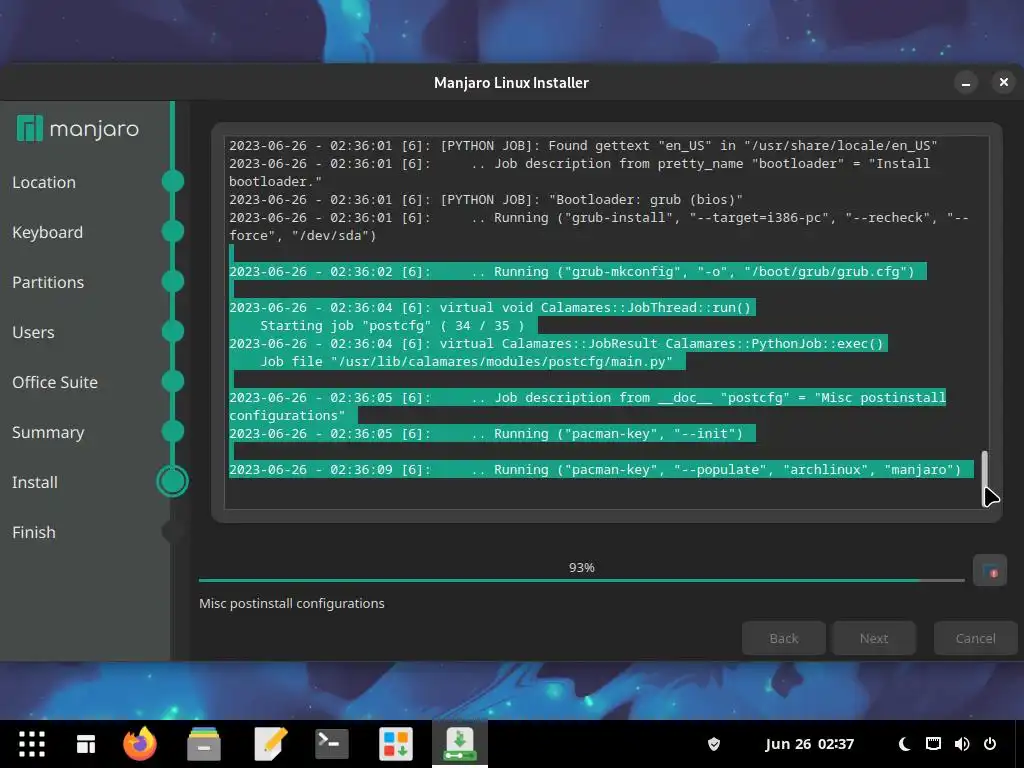
Task: Select the Summary step in sidebar
Action: [48, 432]
